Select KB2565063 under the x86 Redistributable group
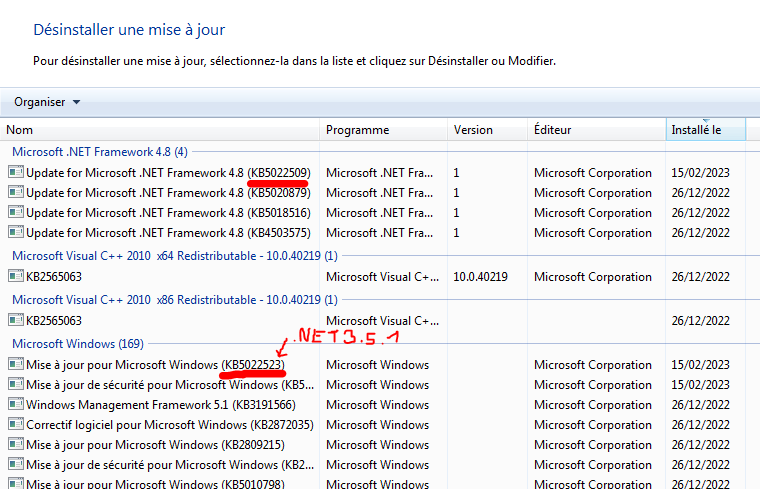This screenshot has width=760, height=489. (54, 320)
